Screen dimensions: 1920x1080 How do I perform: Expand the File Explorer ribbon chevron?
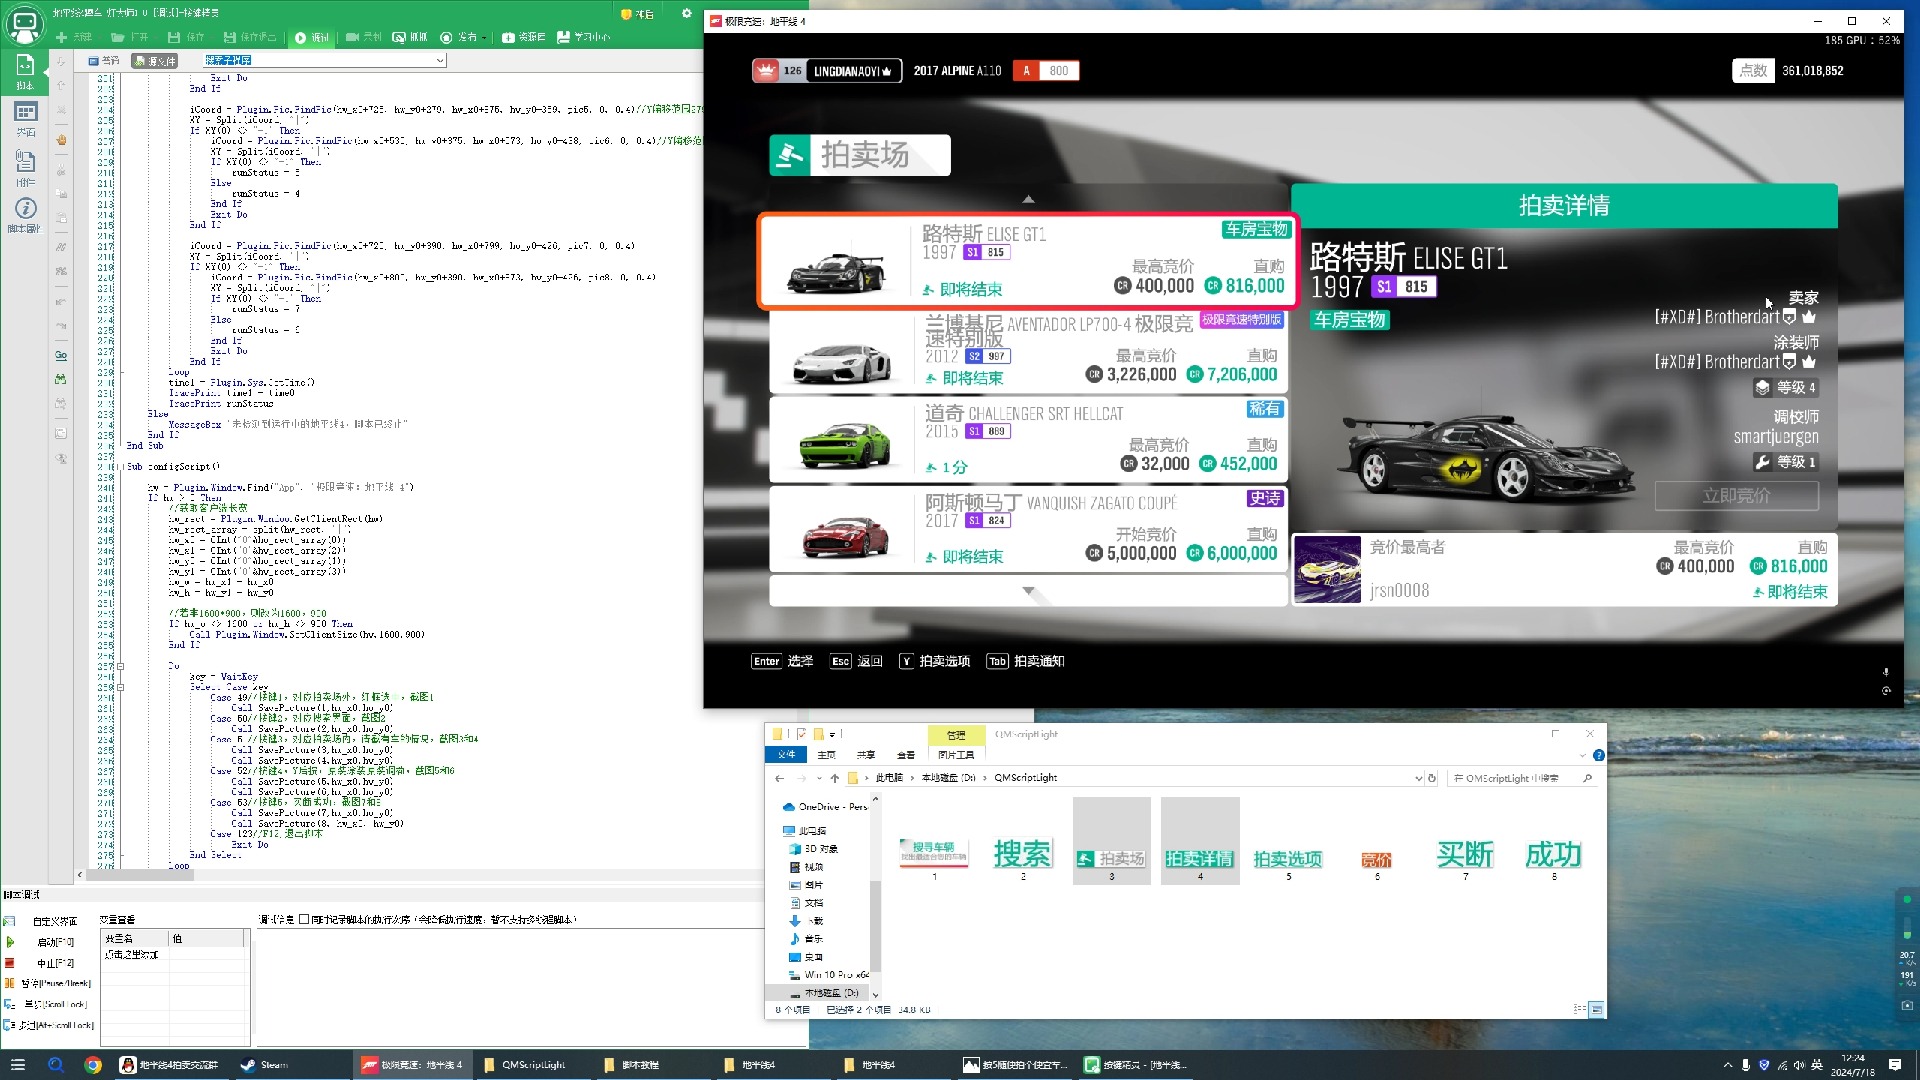point(1582,755)
